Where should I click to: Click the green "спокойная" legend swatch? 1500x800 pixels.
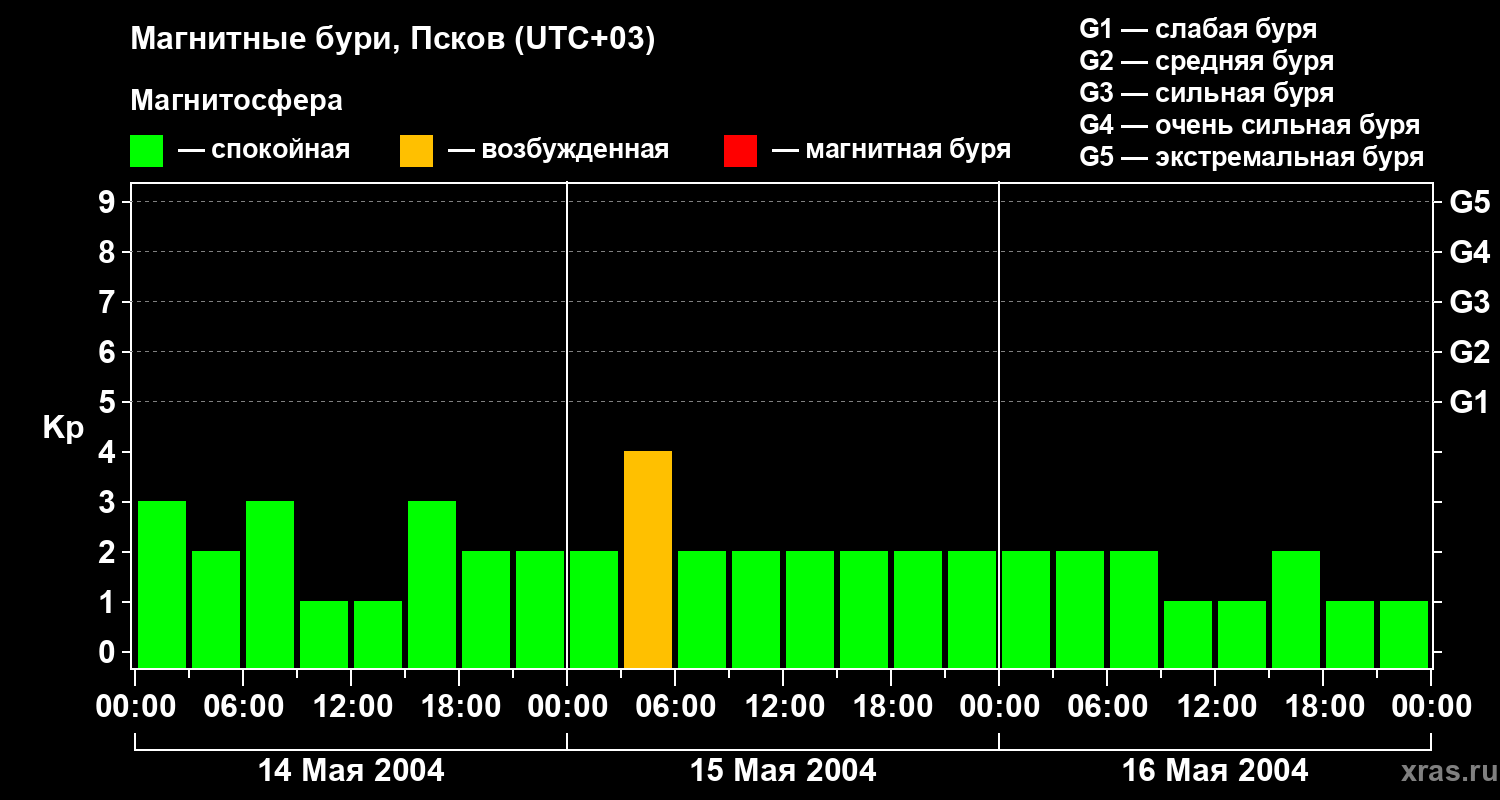[146, 150]
